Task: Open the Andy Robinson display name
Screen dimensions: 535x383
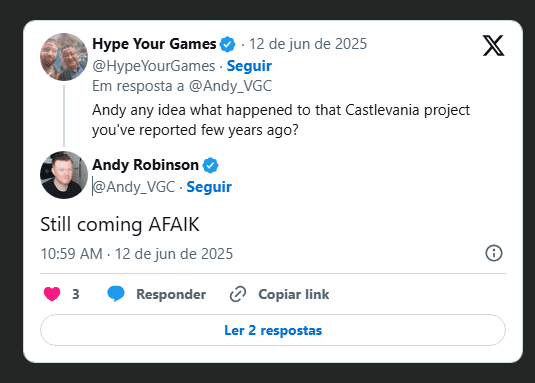Action: tap(145, 165)
